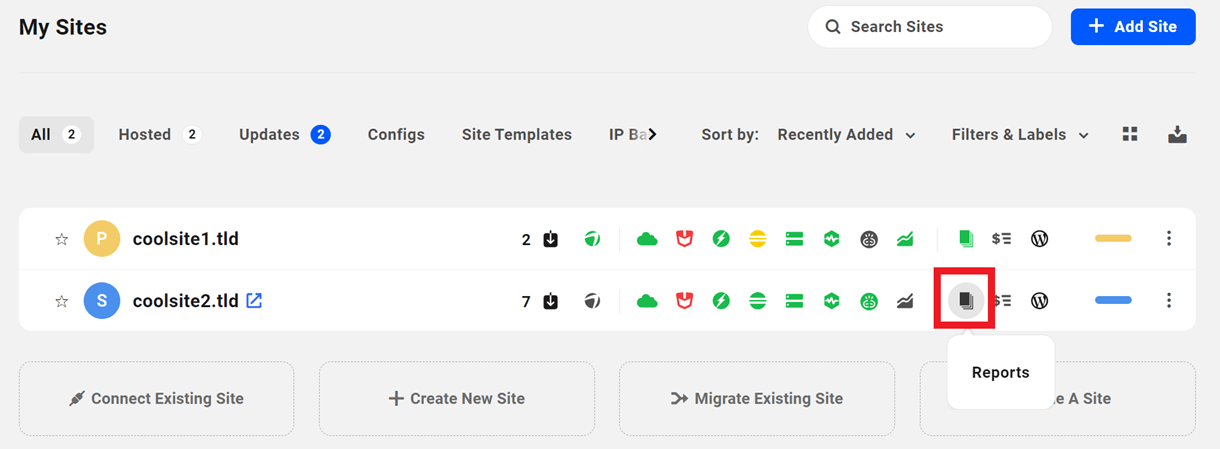Click green round face icon on coolsite2.tld

[869, 301]
